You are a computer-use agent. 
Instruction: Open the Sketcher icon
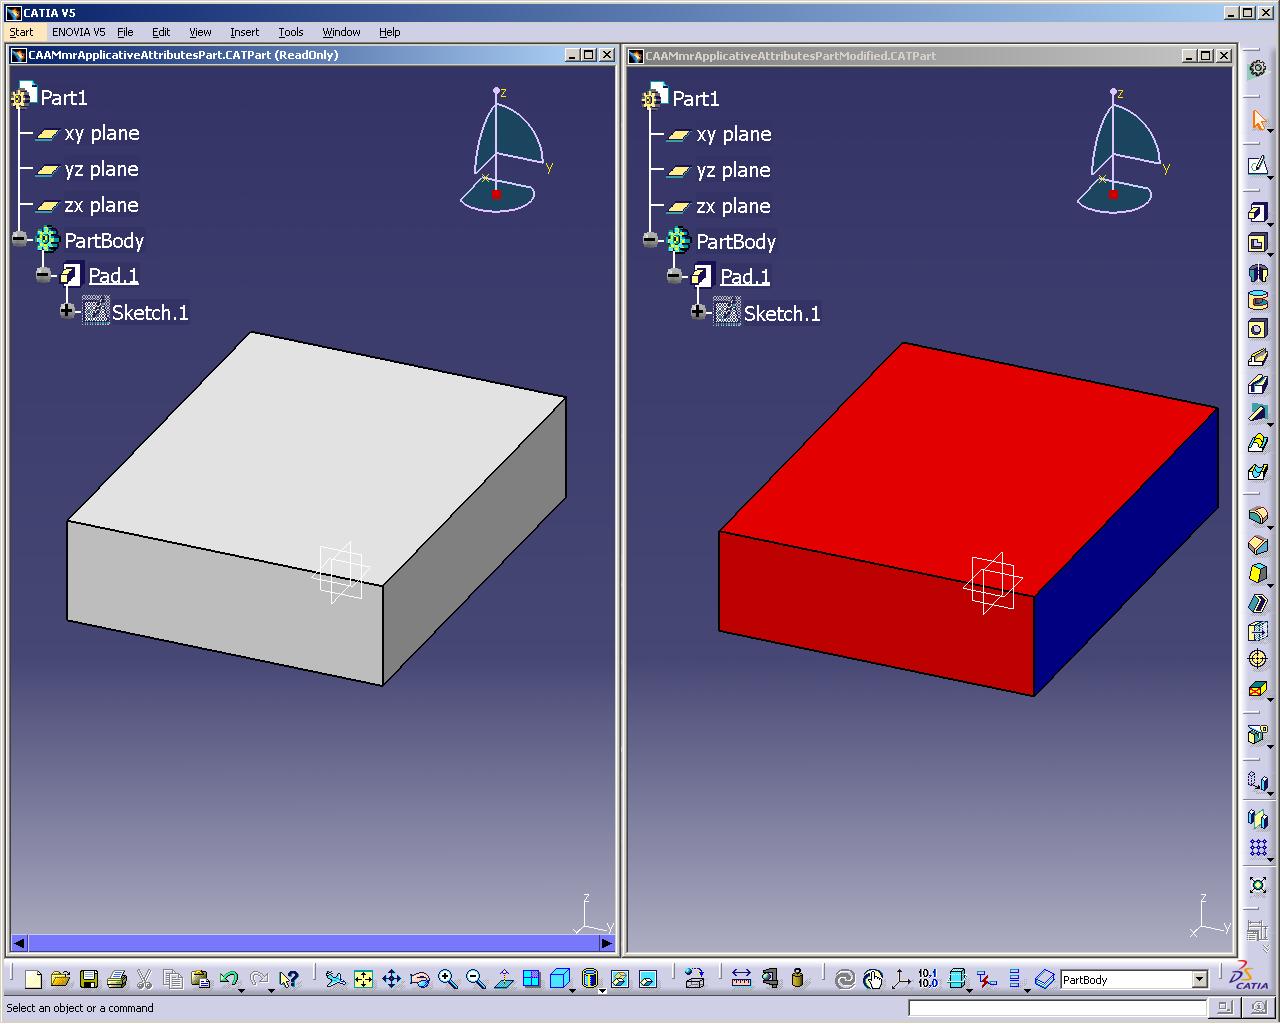pyautogui.click(x=1258, y=165)
